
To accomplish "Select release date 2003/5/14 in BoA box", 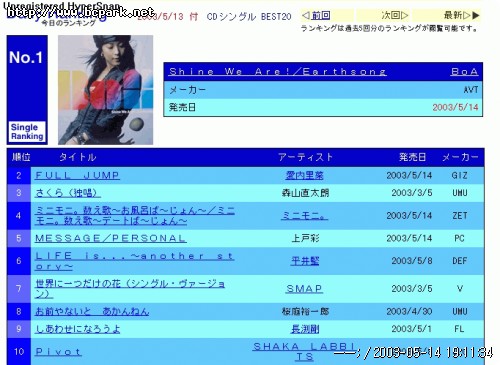I will pos(455,107).
